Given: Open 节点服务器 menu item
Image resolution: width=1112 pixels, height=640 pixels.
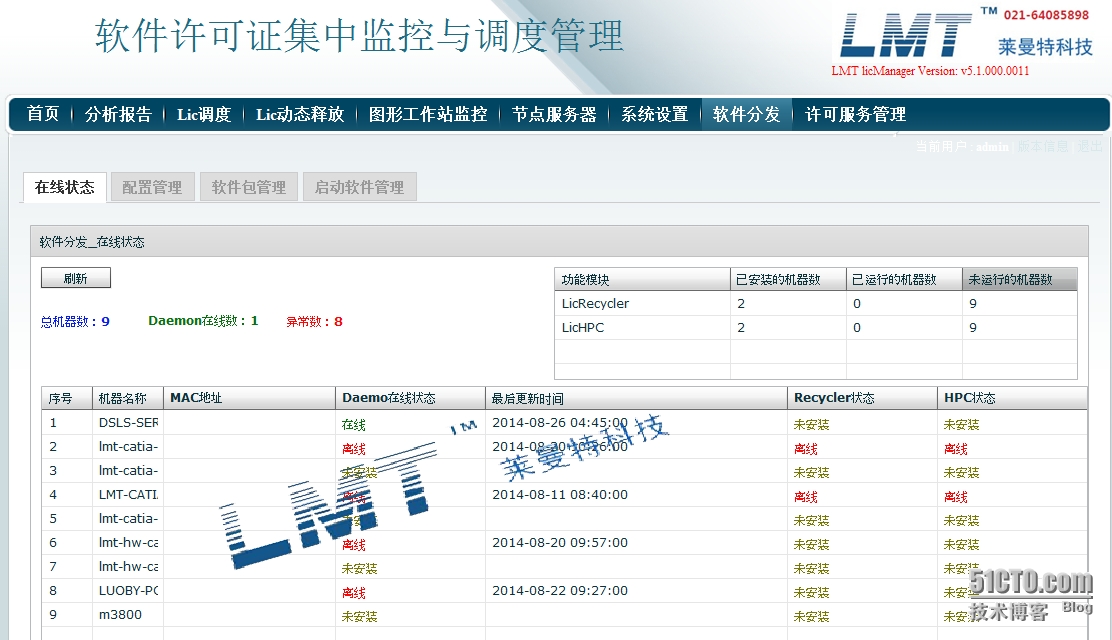Looking at the screenshot, I should click(x=554, y=114).
